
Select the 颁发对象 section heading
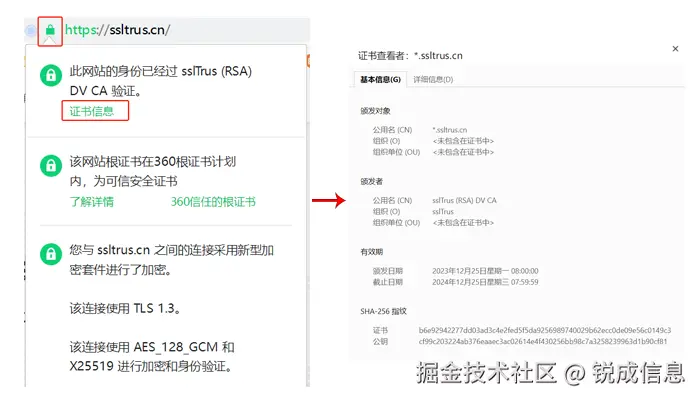pos(375,111)
